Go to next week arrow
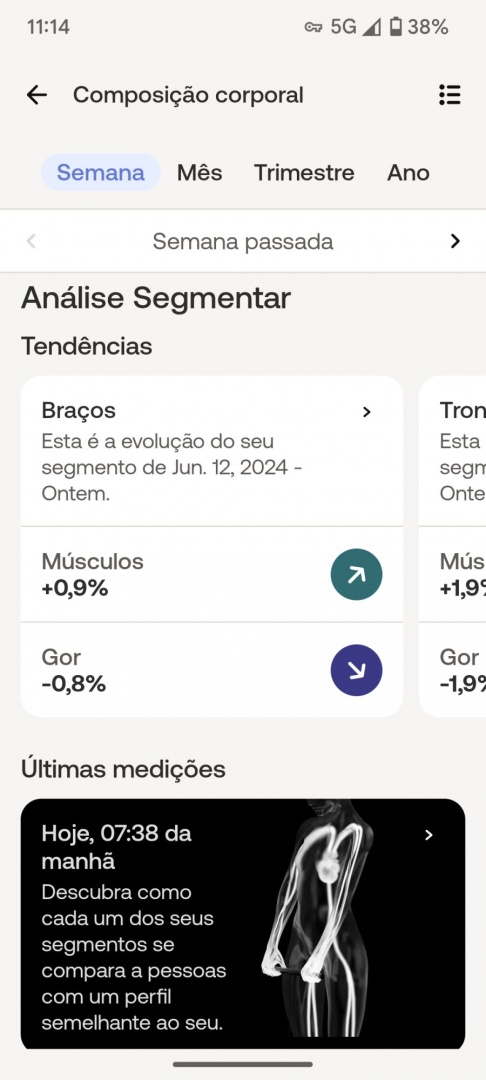This screenshot has width=486, height=1080. pyautogui.click(x=454, y=241)
